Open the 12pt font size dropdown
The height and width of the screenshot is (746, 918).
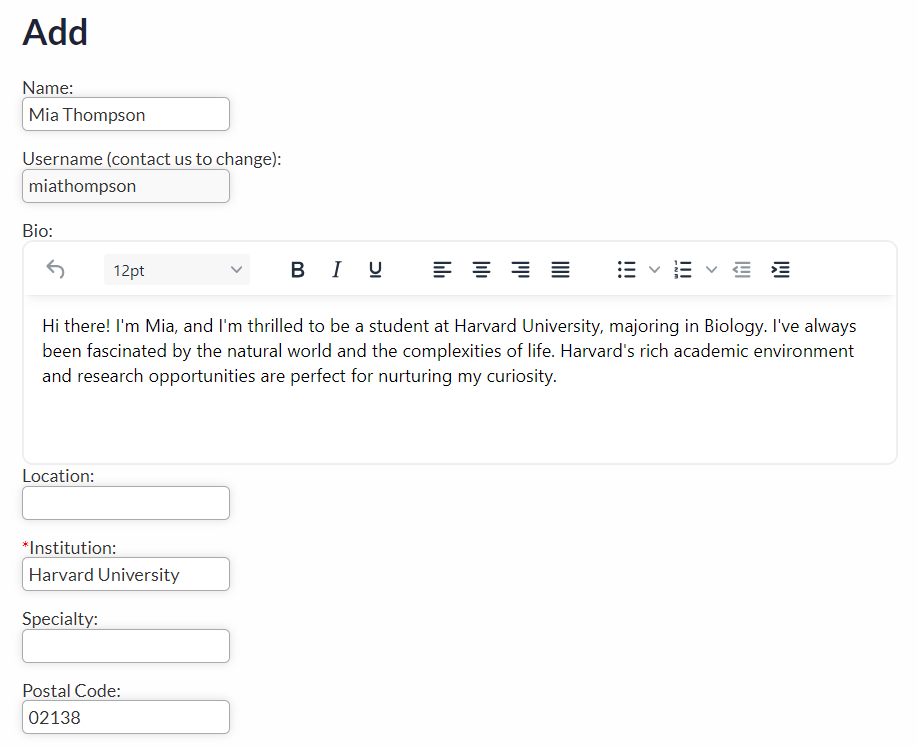[x=177, y=270]
